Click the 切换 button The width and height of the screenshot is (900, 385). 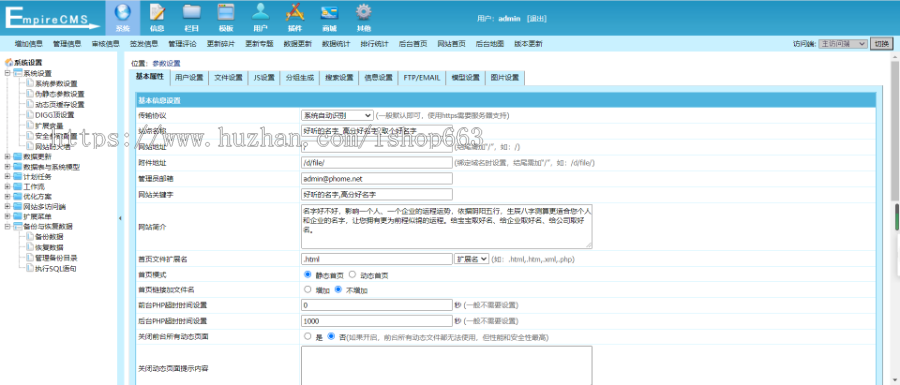pyautogui.click(x=882, y=44)
